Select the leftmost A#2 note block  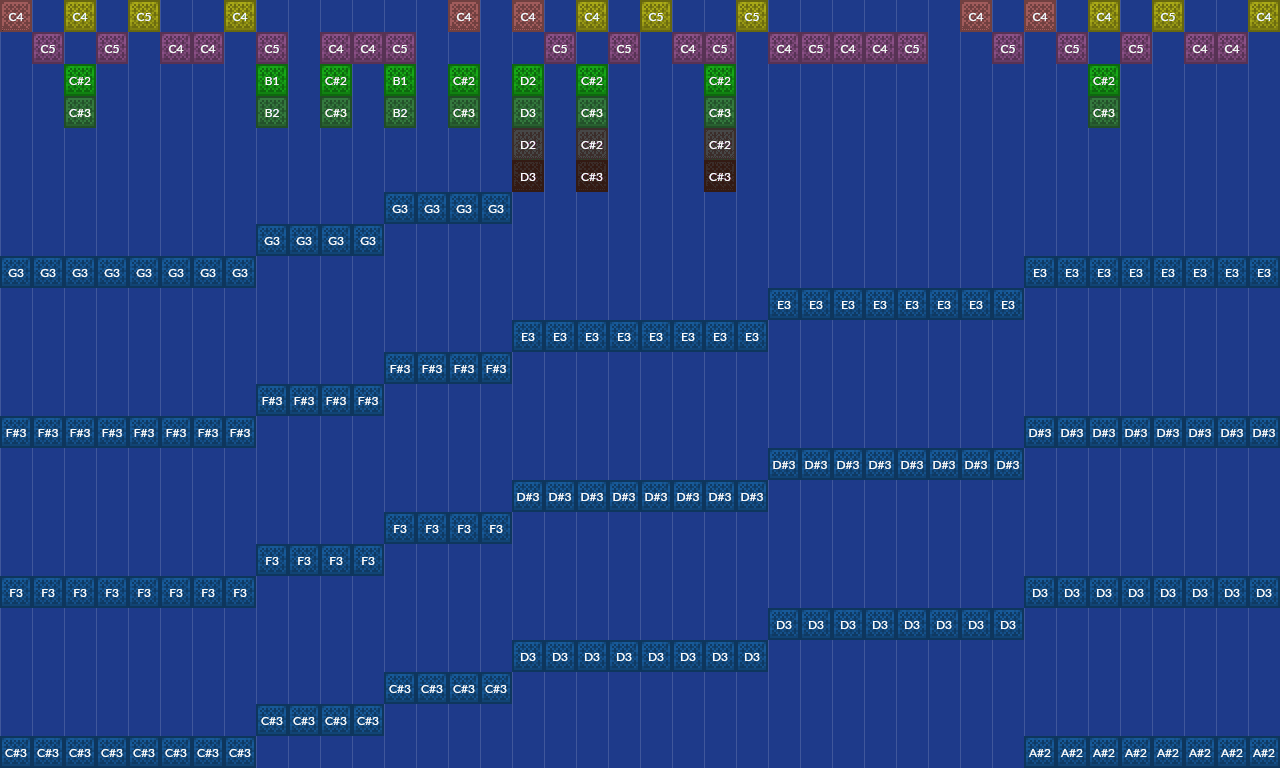click(1040, 752)
